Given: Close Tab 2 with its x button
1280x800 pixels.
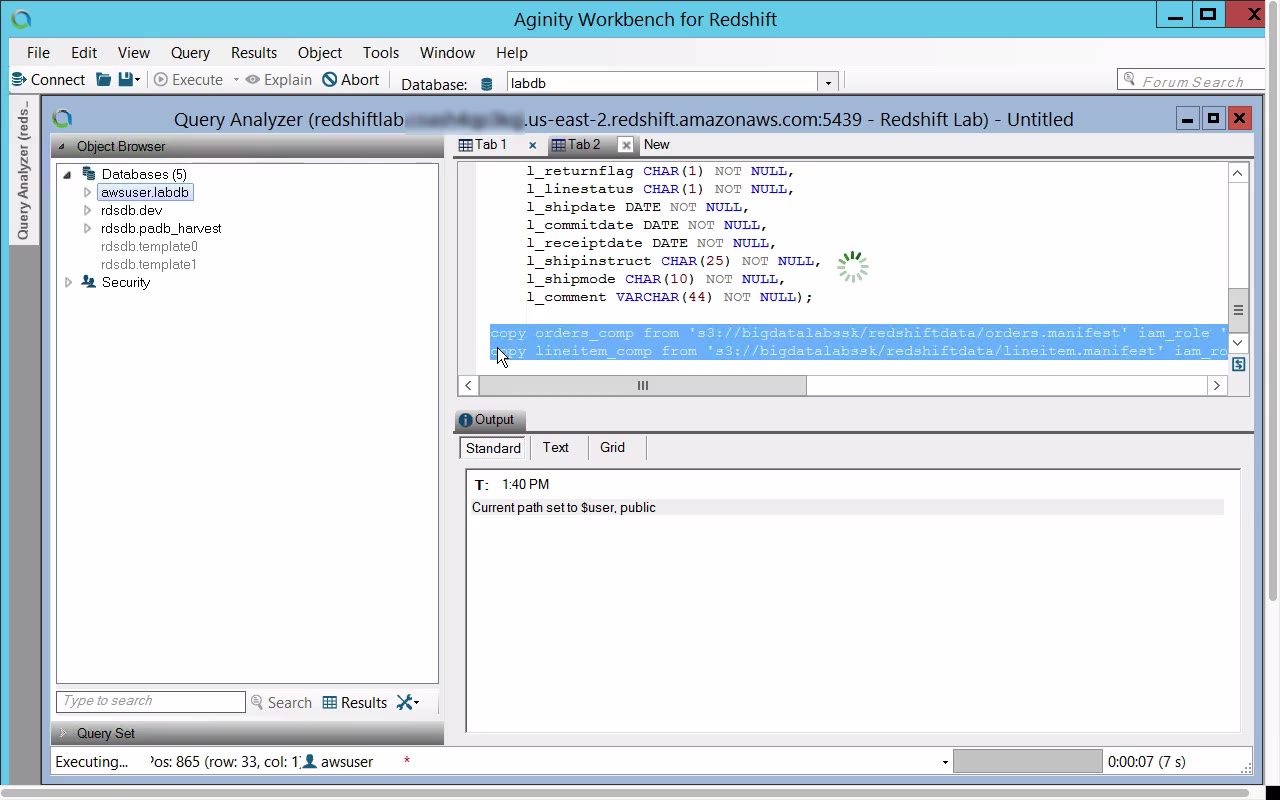Looking at the screenshot, I should pos(626,145).
